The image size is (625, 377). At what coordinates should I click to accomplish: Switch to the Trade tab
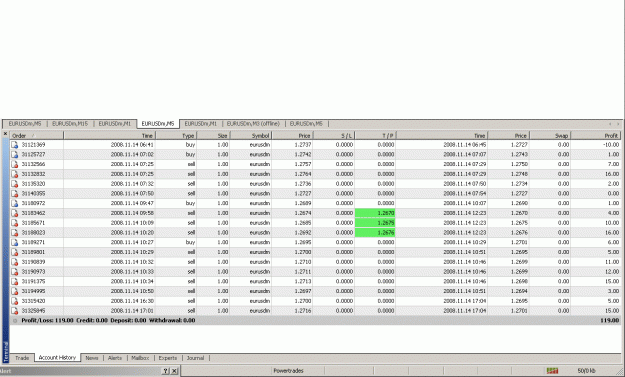point(22,358)
